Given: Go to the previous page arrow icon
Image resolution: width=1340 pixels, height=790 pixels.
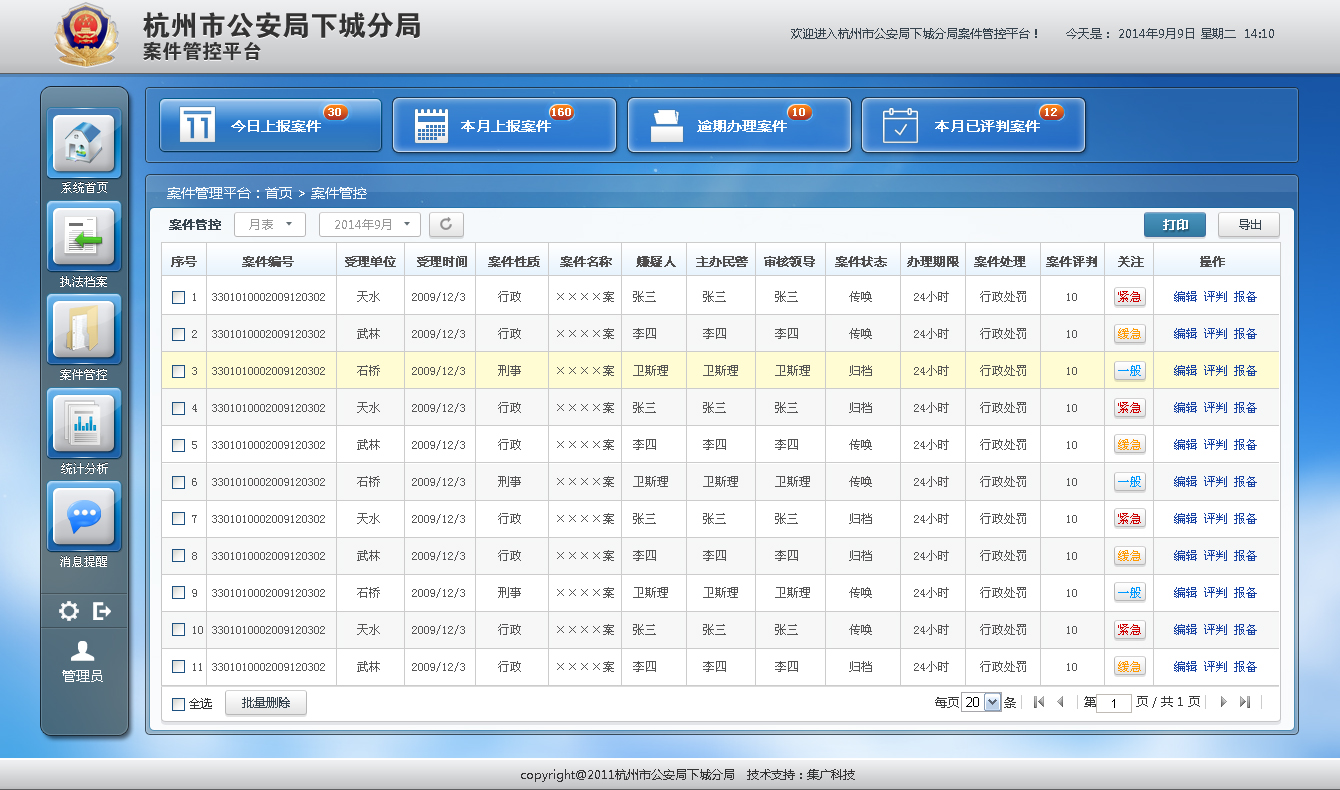Looking at the screenshot, I should [x=1060, y=702].
